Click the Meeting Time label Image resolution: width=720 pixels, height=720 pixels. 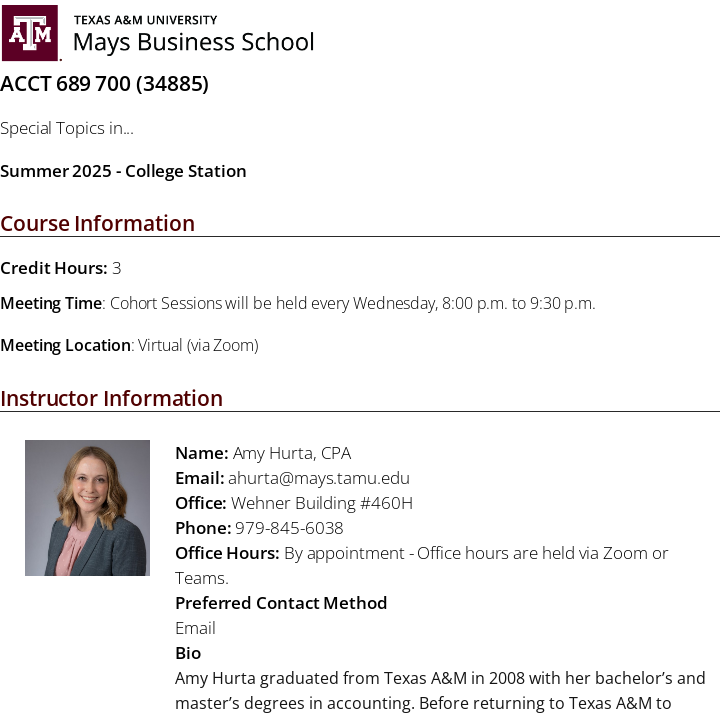51,303
